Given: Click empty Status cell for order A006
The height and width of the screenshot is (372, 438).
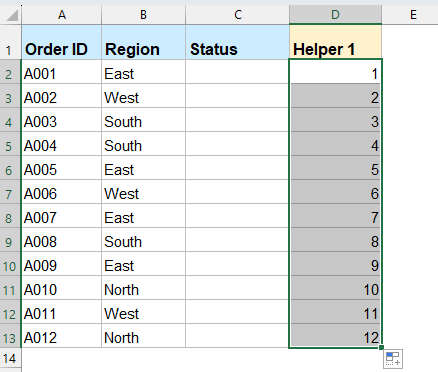Looking at the screenshot, I should 237,192.
